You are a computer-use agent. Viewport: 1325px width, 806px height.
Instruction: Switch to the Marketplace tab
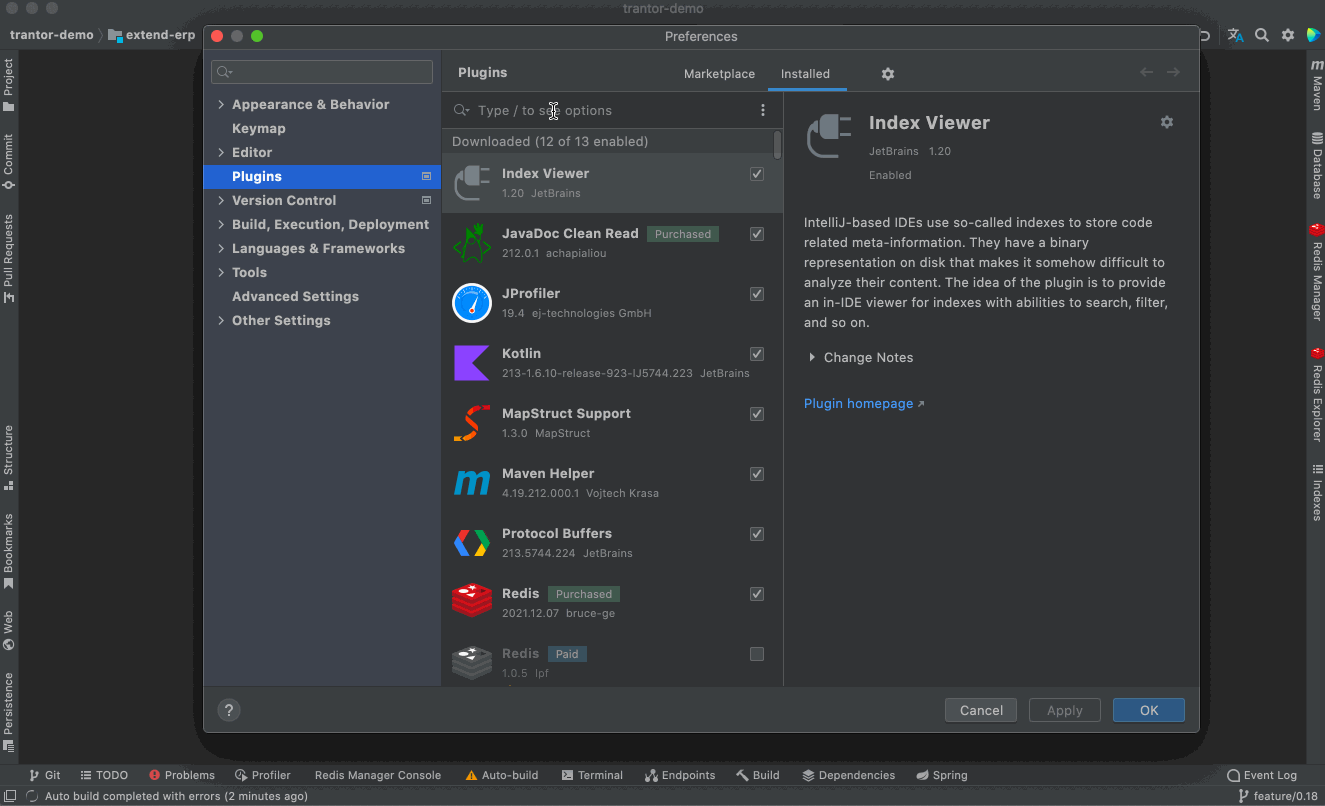[719, 74]
